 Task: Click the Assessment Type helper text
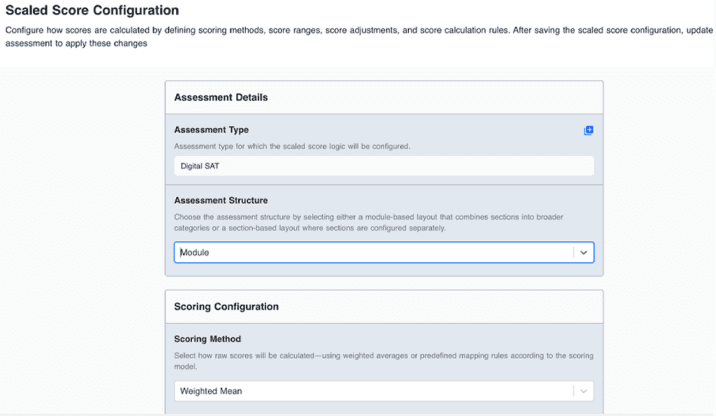tap(292, 146)
